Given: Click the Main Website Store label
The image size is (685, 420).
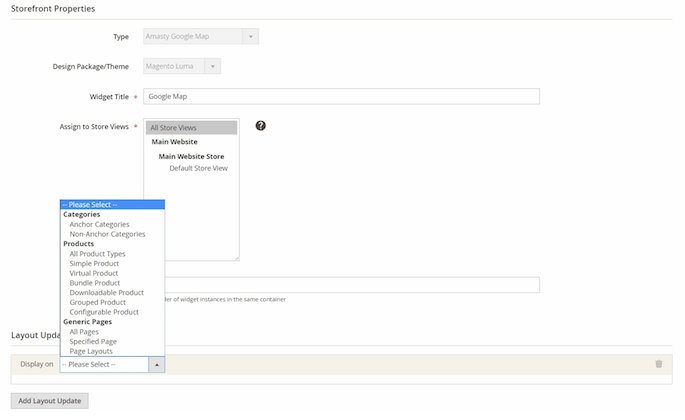Looking at the screenshot, I should [x=191, y=156].
